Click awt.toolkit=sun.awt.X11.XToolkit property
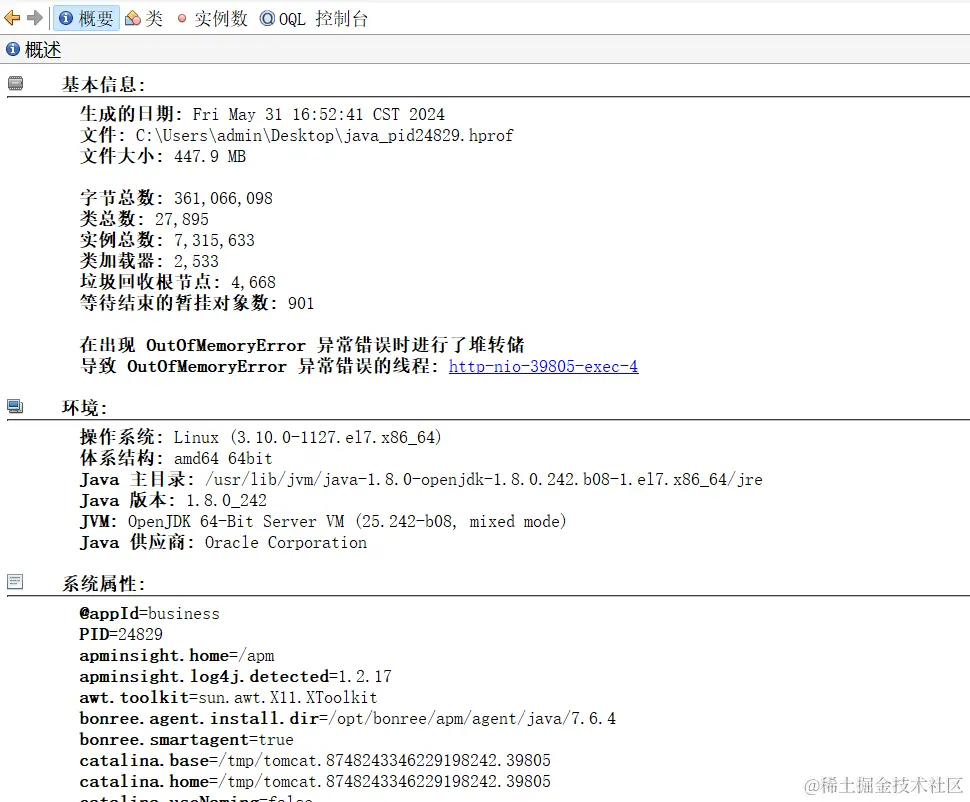The image size is (970, 802). (228, 698)
